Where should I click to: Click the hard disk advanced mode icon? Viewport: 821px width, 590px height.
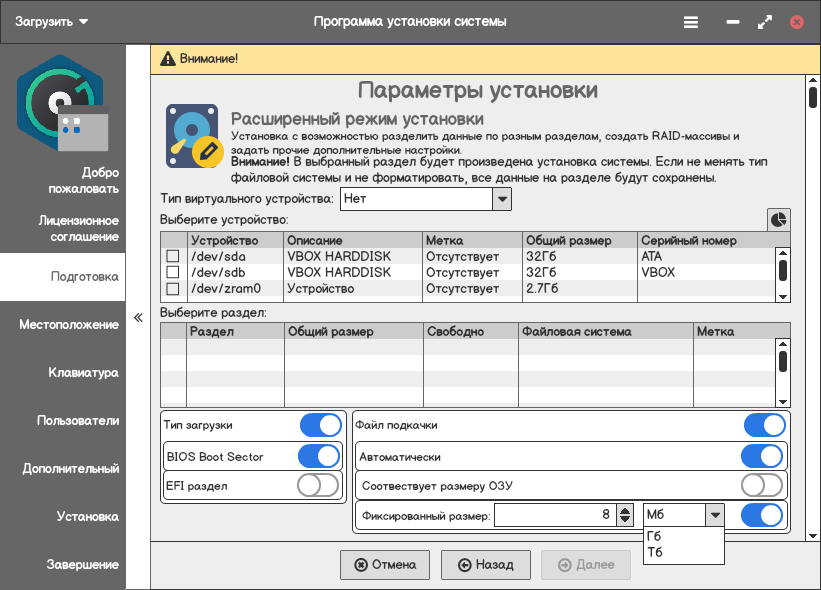194,137
